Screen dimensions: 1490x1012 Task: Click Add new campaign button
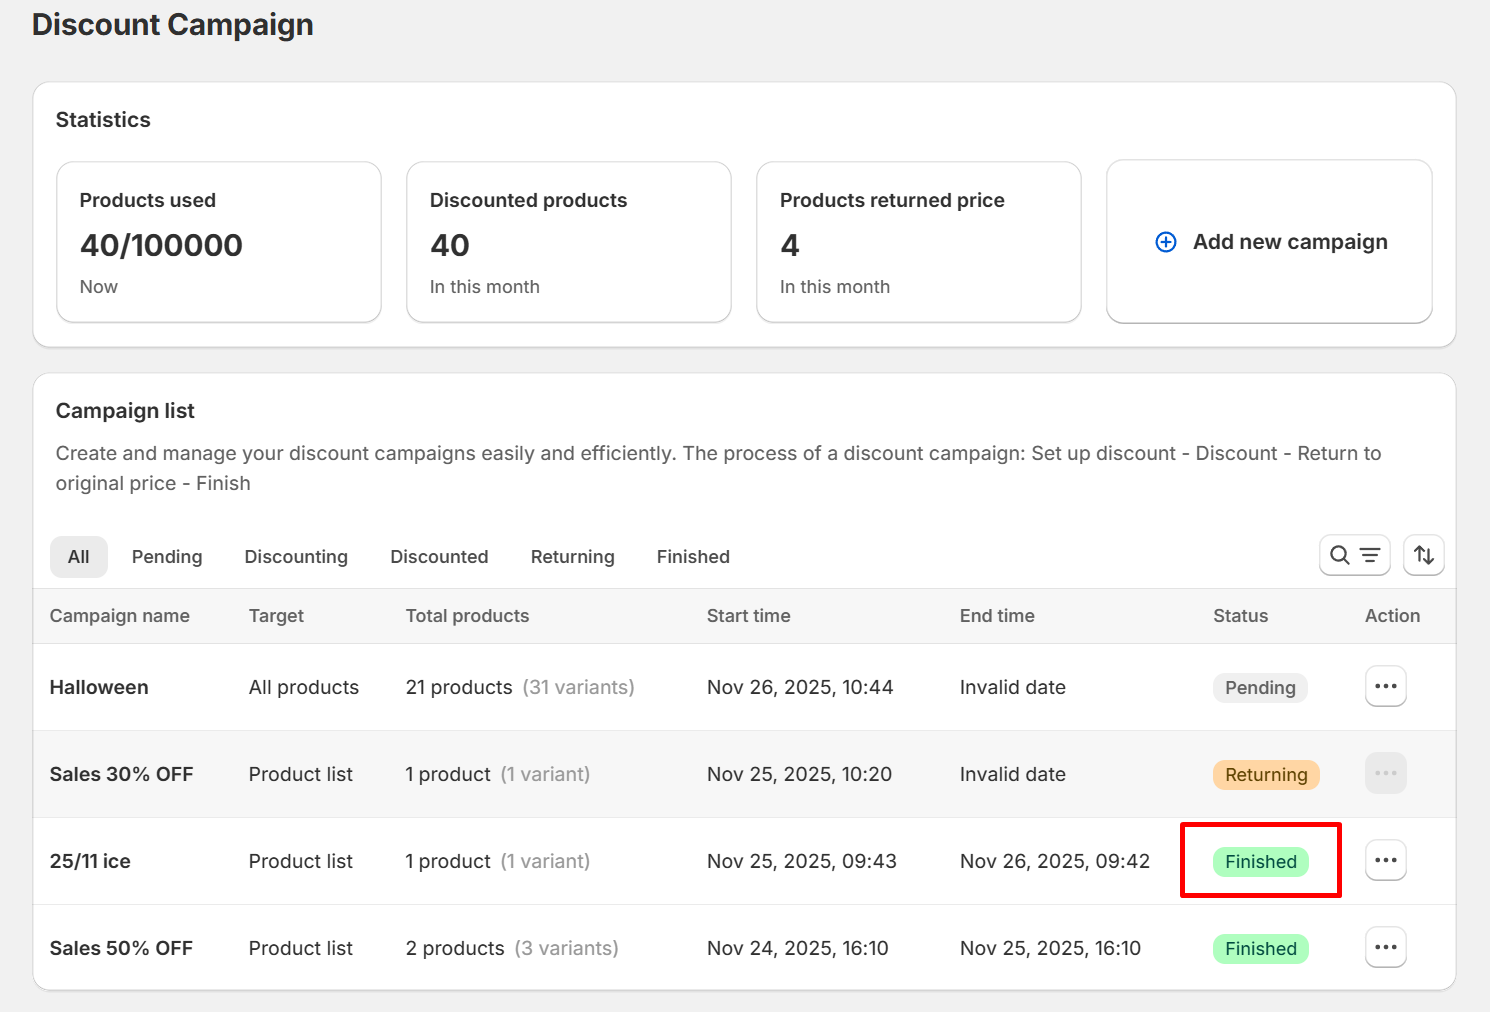(x=1289, y=242)
